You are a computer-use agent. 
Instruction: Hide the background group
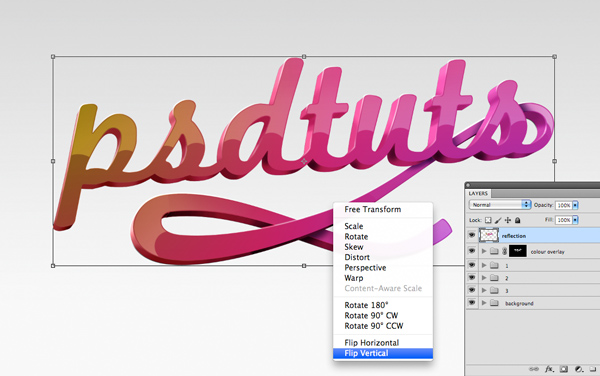[472, 303]
